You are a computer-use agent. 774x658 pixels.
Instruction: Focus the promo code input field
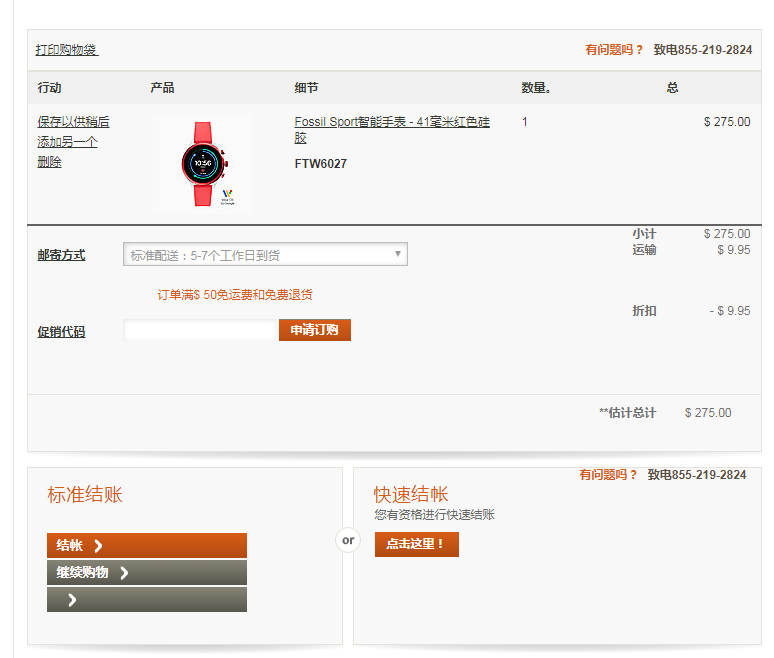coord(199,330)
